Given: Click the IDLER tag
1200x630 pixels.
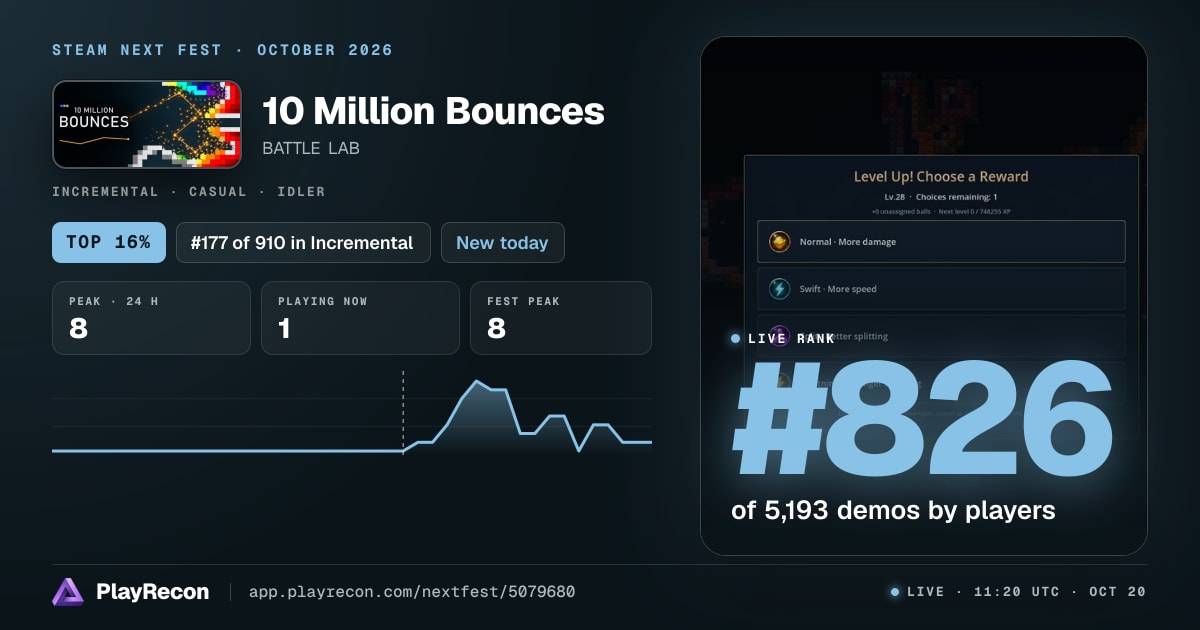Looking at the screenshot, I should coord(303,191).
